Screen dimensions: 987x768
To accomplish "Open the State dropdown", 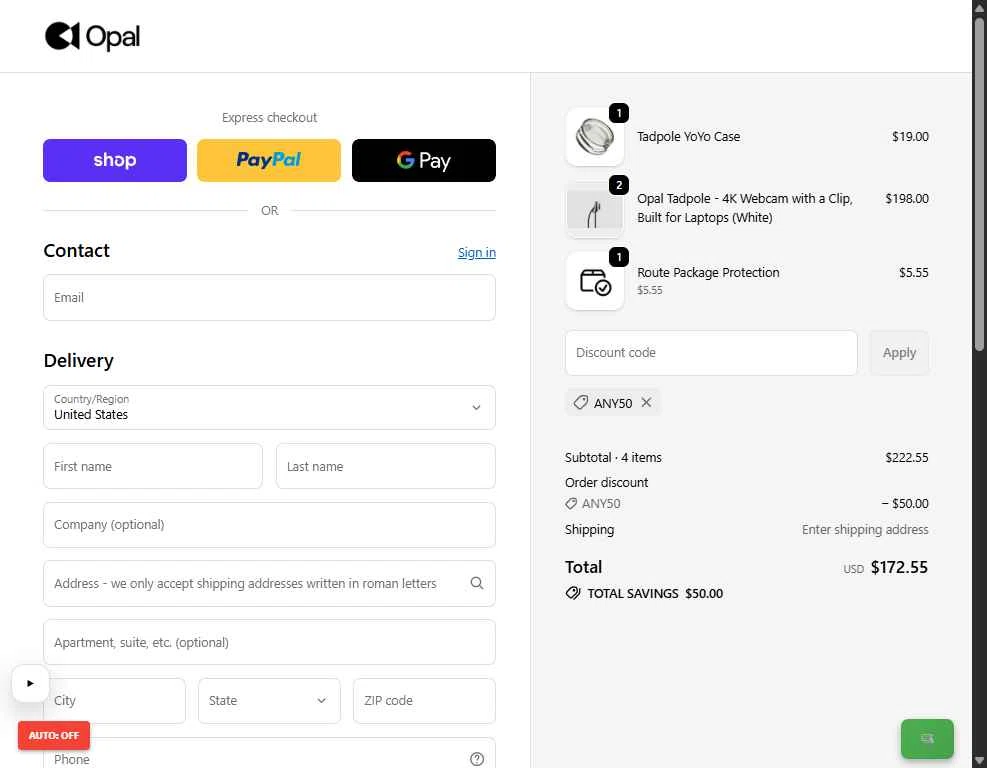I will pyautogui.click(x=269, y=701).
